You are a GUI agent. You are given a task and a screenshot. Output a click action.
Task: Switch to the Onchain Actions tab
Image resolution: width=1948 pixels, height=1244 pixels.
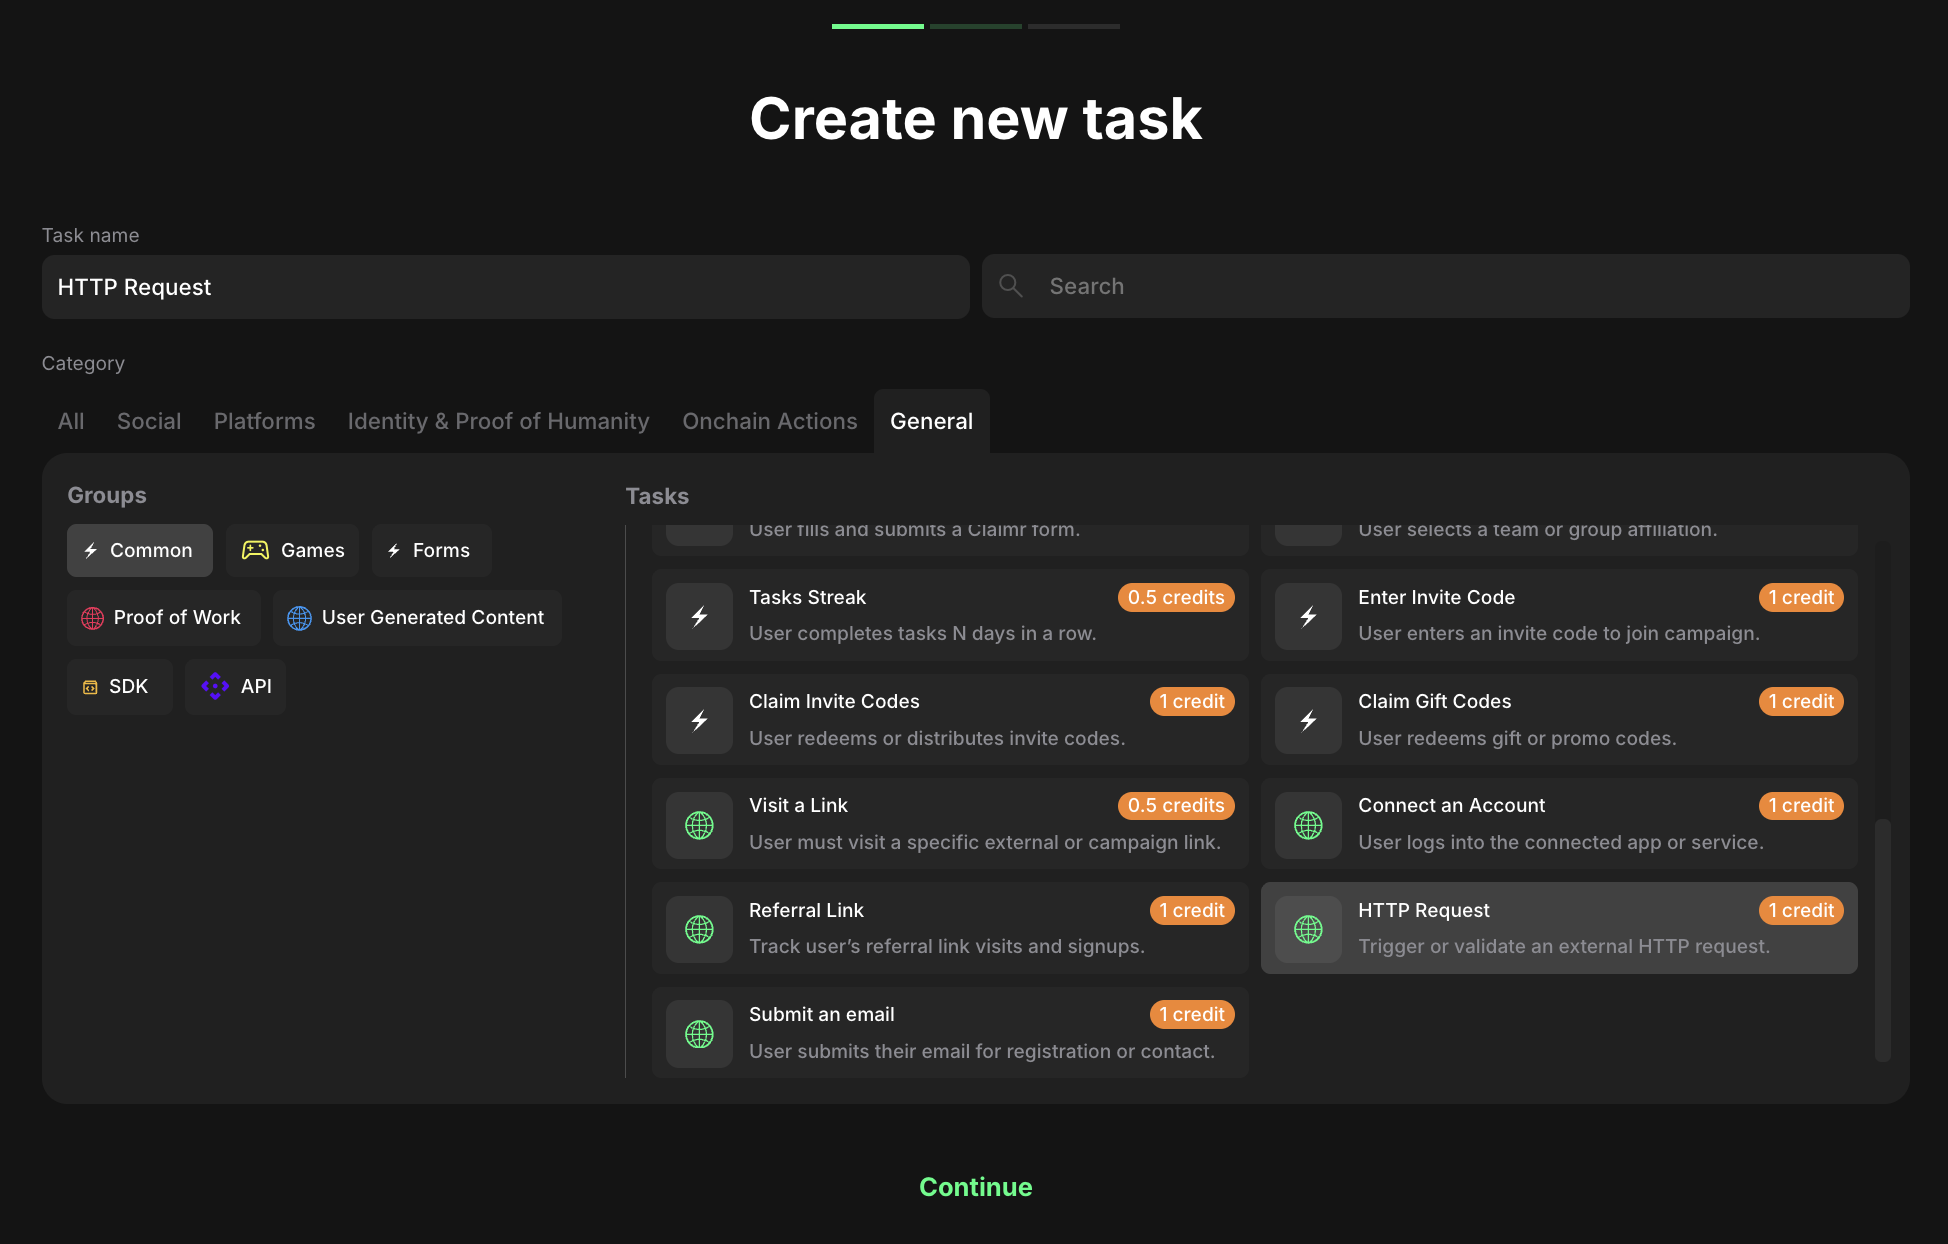click(769, 421)
